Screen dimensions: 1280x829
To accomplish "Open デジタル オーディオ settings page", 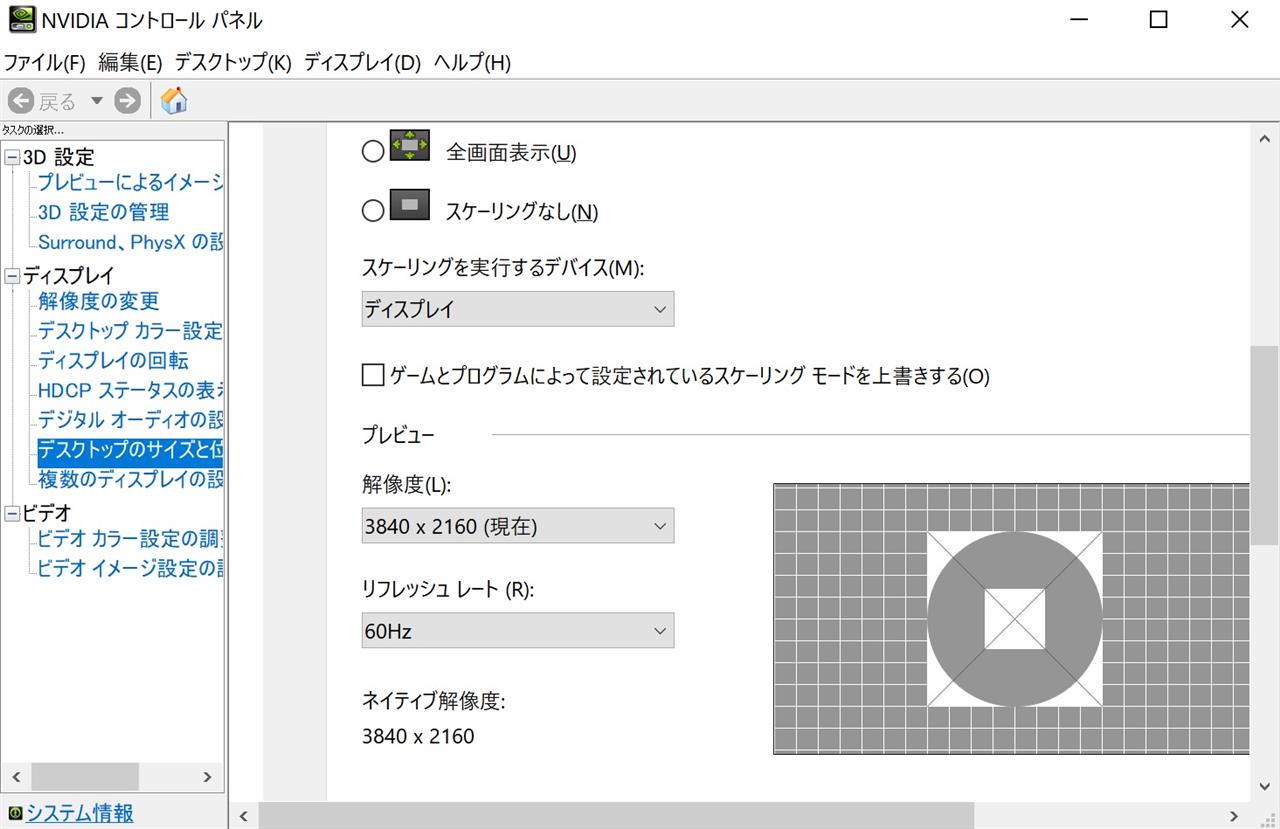I will click(x=130, y=420).
